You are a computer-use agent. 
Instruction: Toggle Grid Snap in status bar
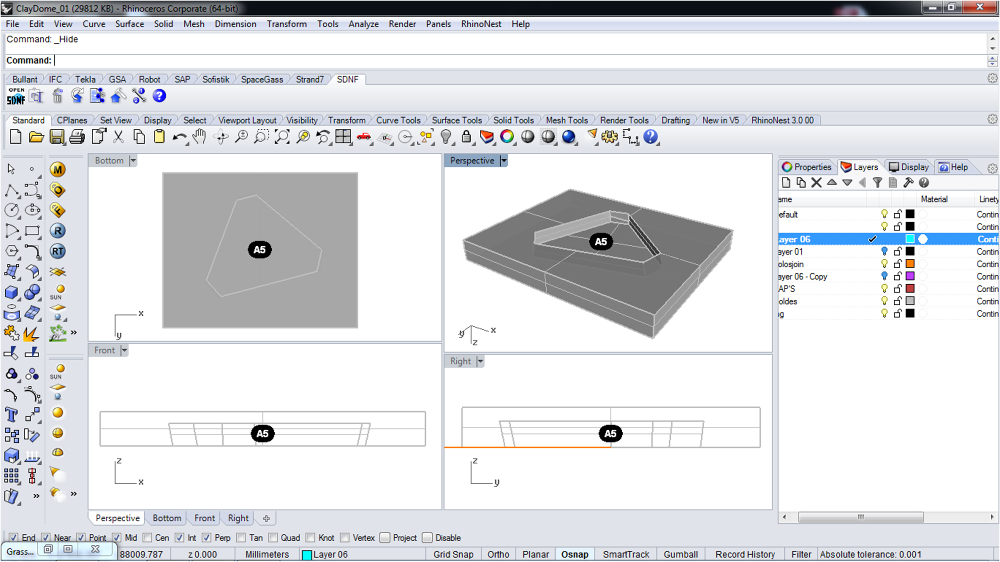(x=453, y=554)
